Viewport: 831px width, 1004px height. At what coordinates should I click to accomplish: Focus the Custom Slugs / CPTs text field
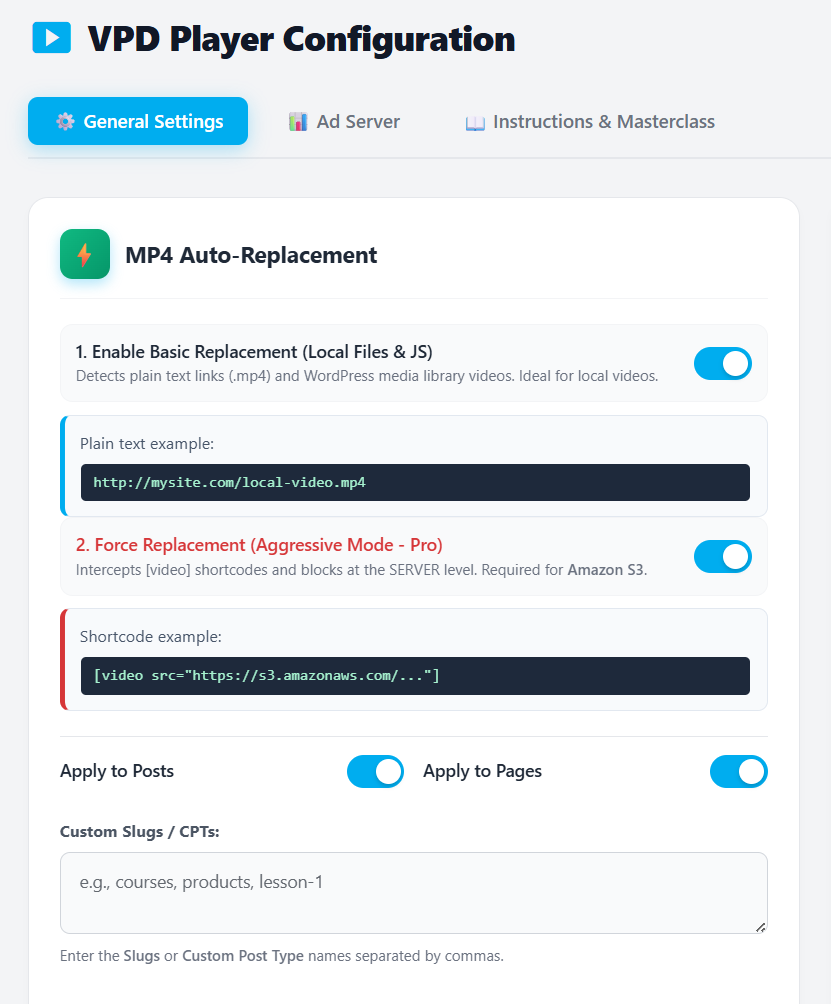(x=413, y=892)
